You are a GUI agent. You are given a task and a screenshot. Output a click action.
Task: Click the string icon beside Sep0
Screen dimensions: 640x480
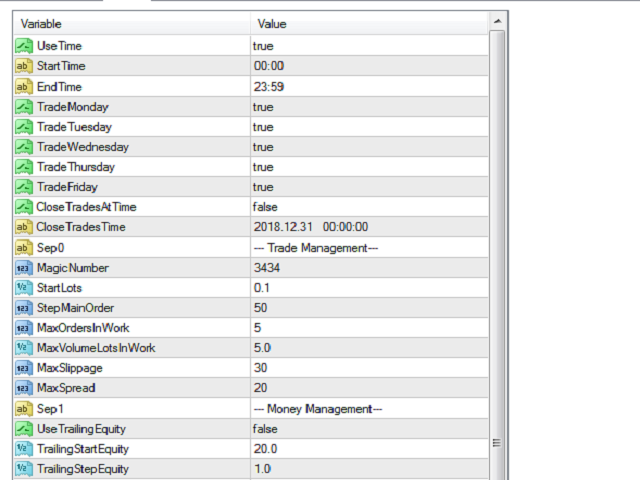(24, 248)
